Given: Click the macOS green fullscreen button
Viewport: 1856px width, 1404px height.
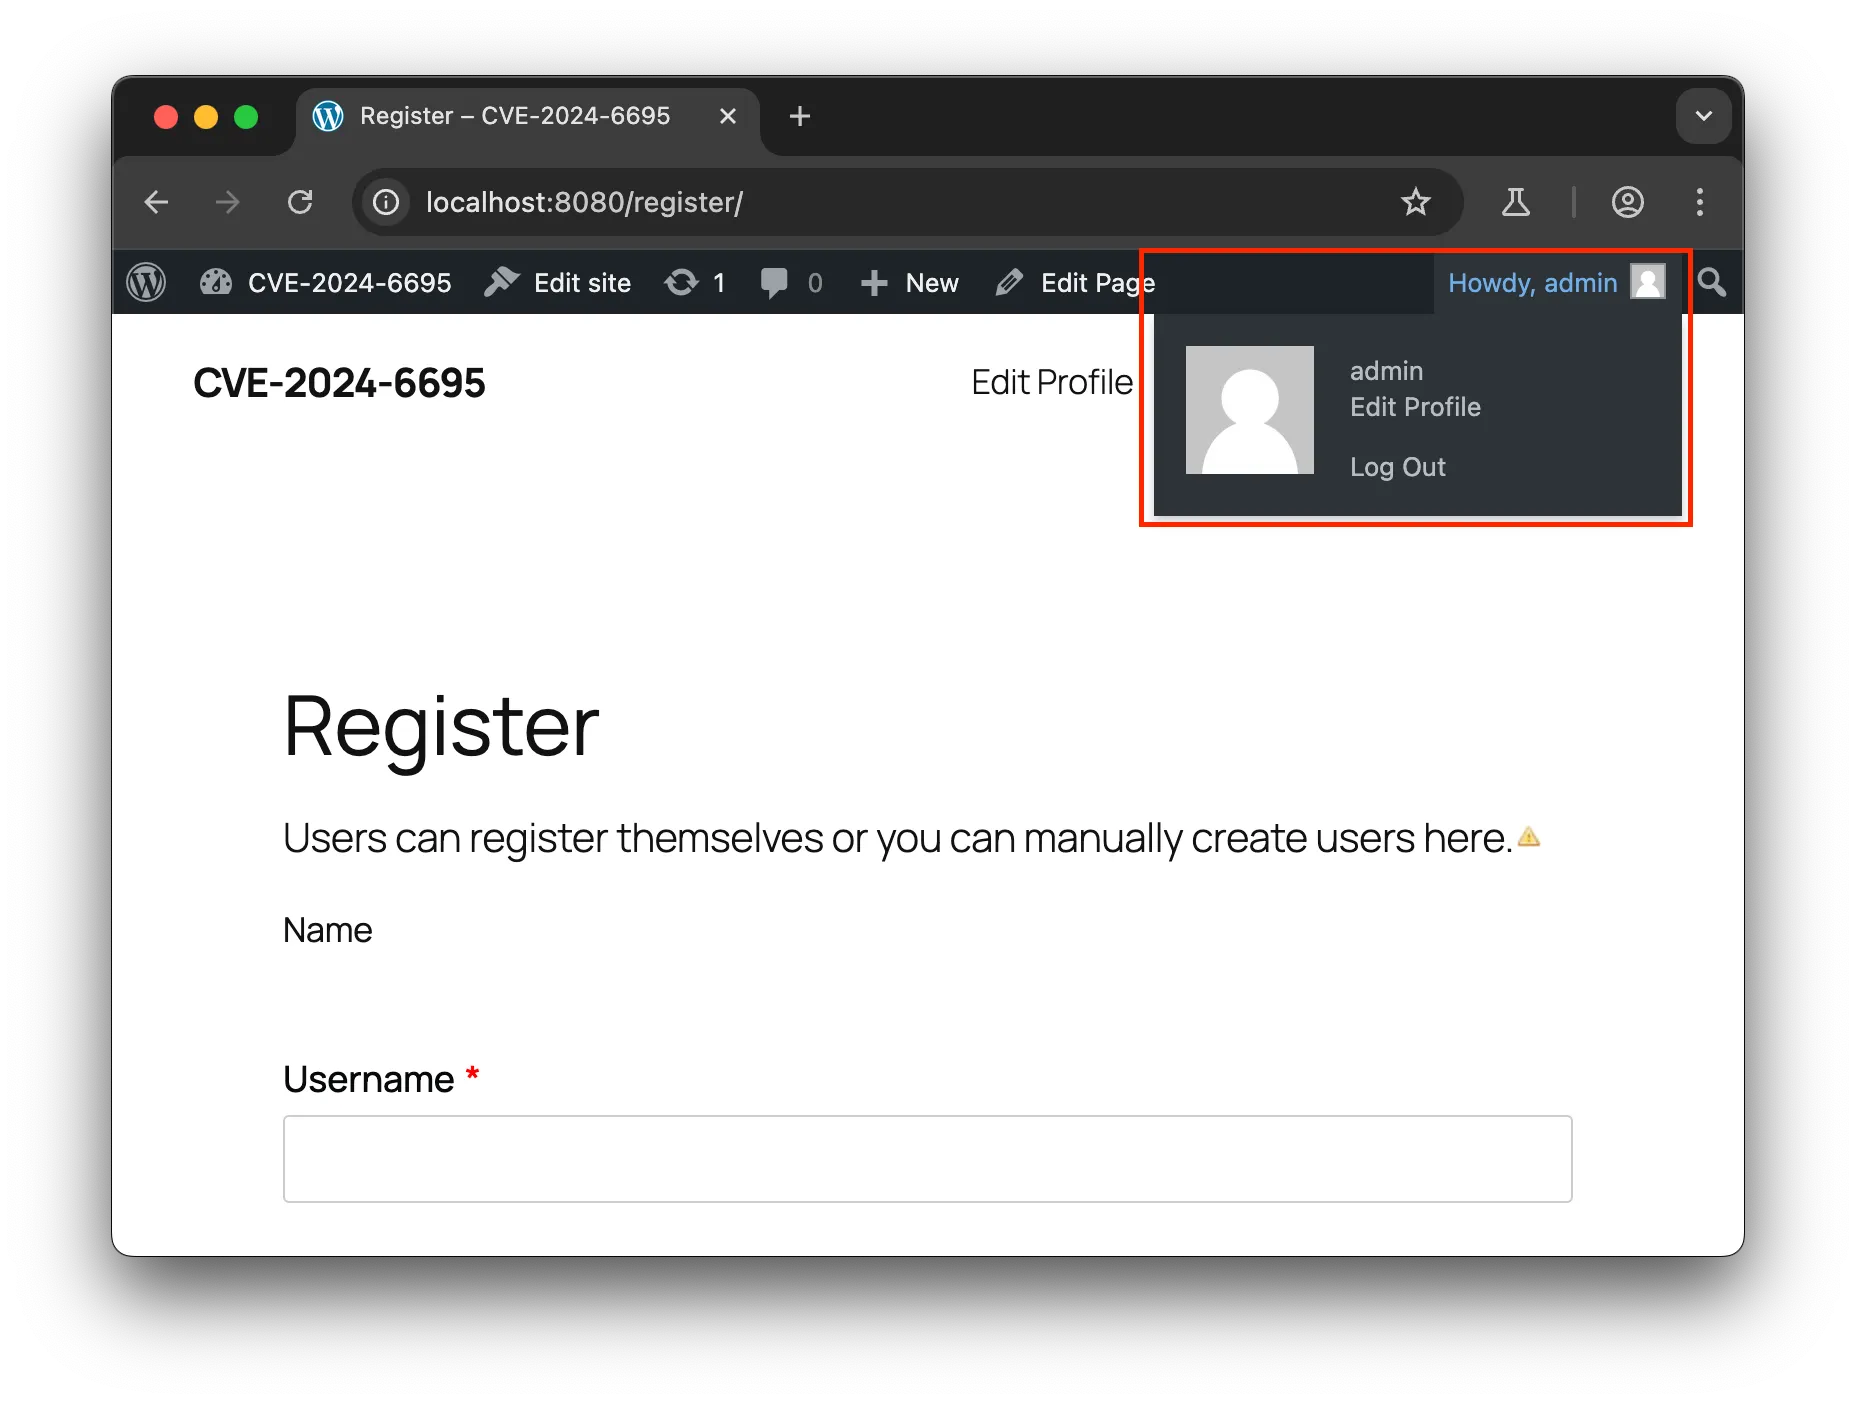Looking at the screenshot, I should point(246,117).
